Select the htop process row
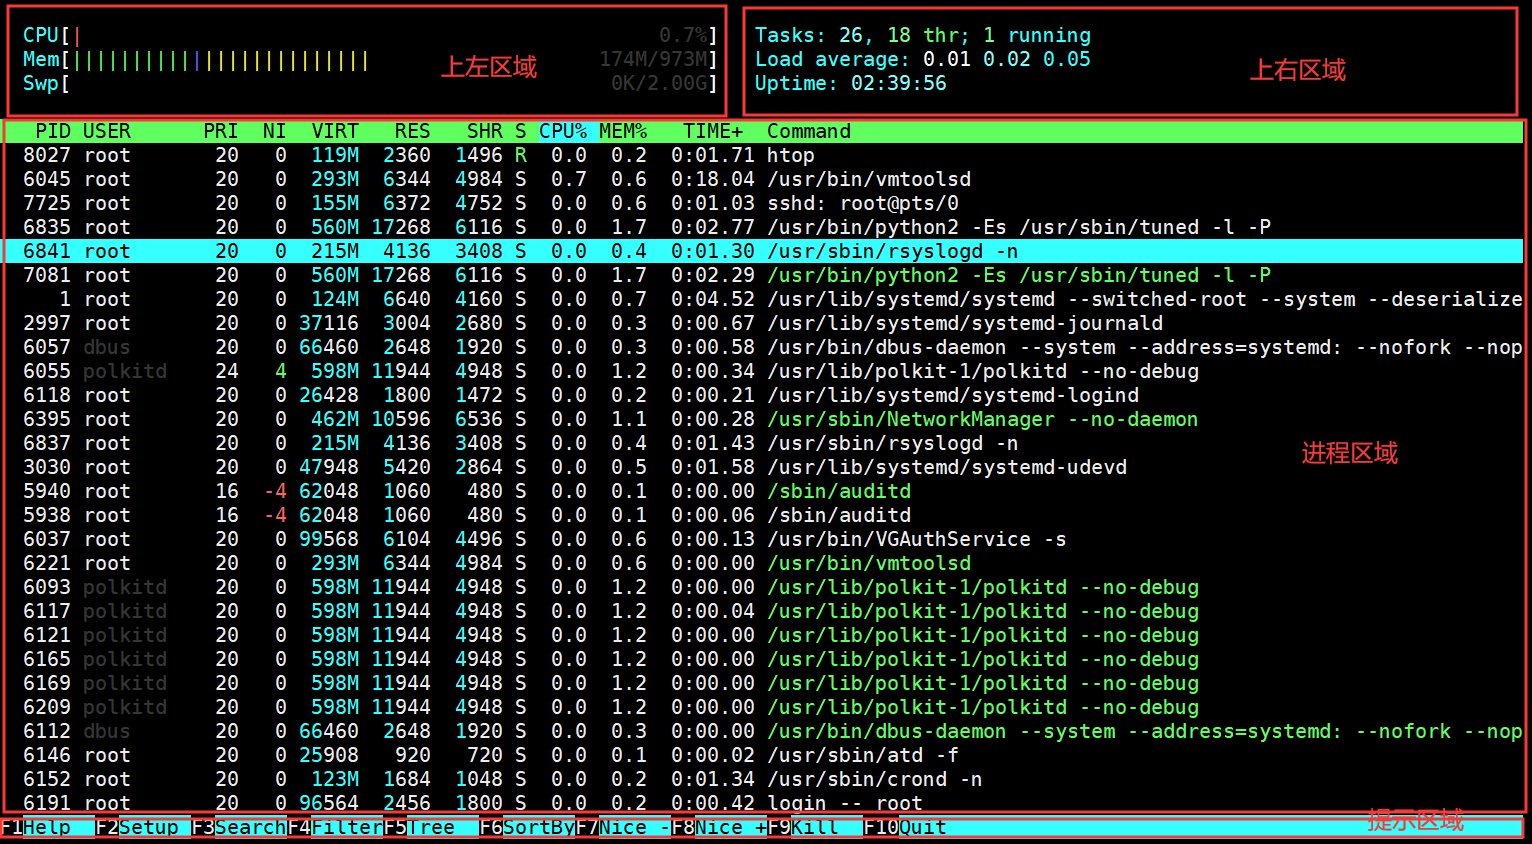Viewport: 1532px width, 844px height. coord(400,155)
